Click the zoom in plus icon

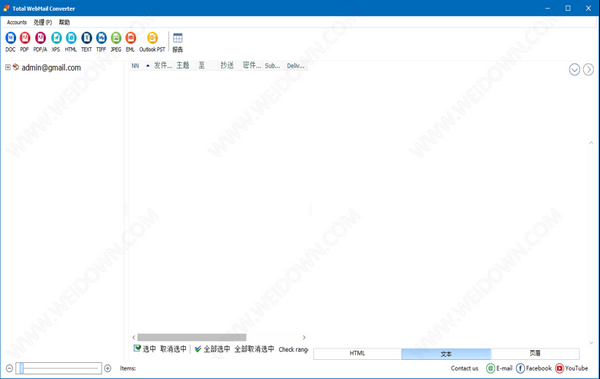[108, 368]
